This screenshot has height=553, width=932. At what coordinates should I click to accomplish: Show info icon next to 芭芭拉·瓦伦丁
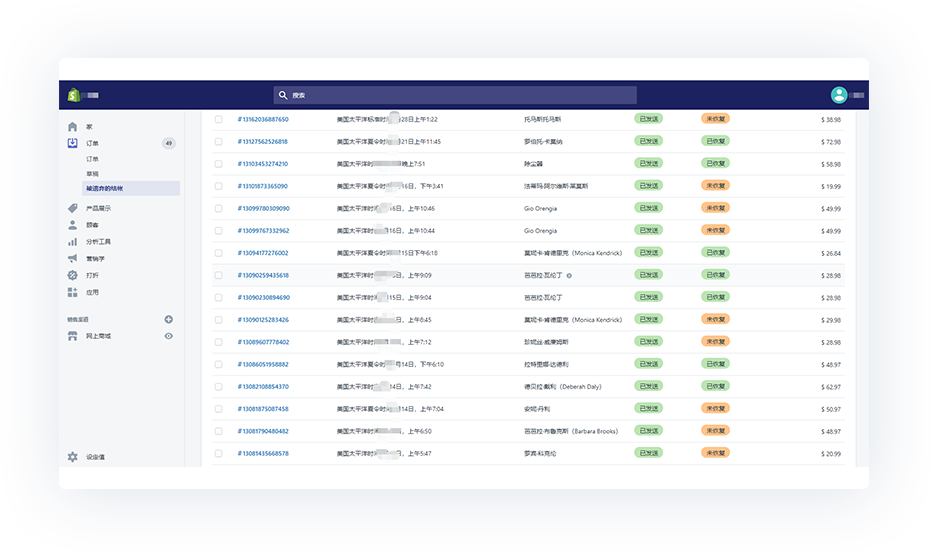point(569,275)
